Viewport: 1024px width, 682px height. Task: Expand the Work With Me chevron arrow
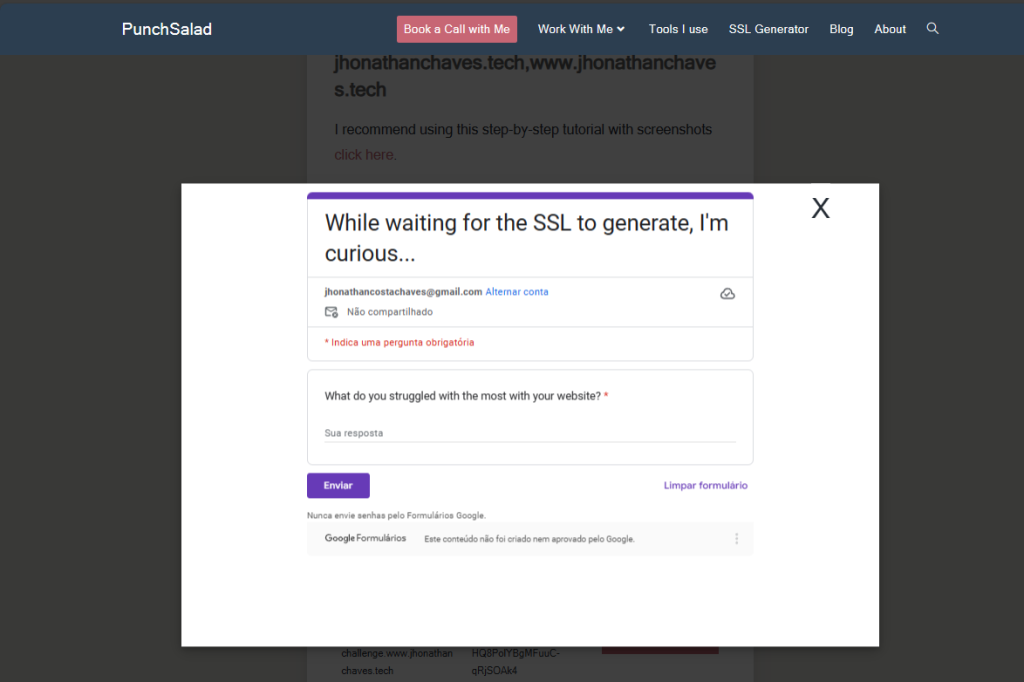pos(620,29)
